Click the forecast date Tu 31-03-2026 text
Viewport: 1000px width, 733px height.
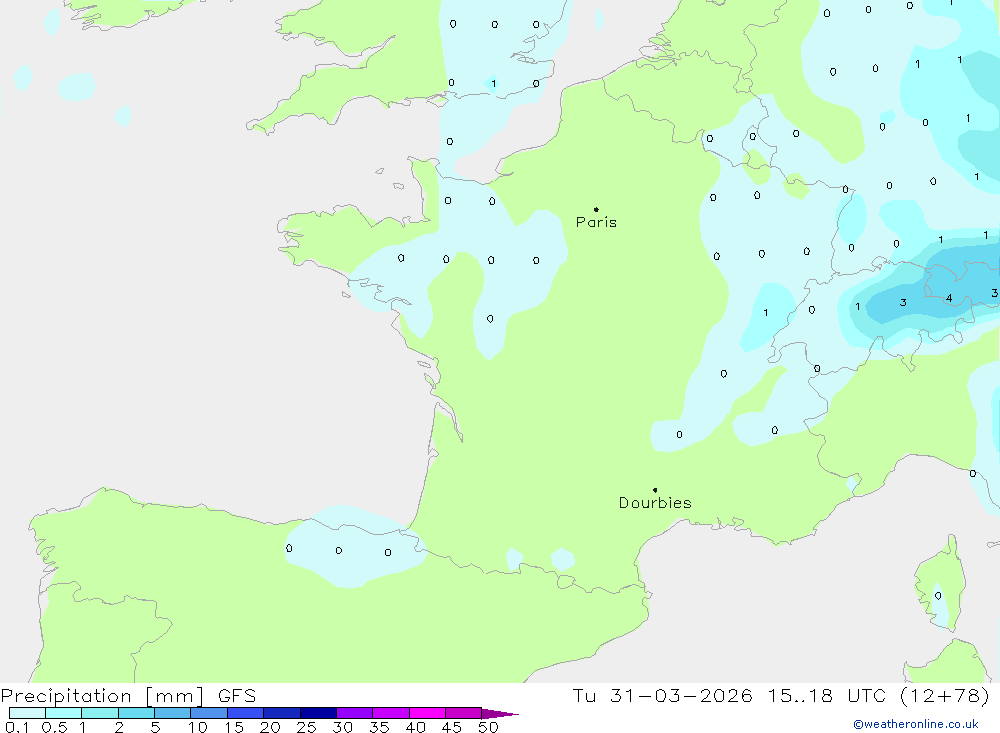(x=663, y=695)
